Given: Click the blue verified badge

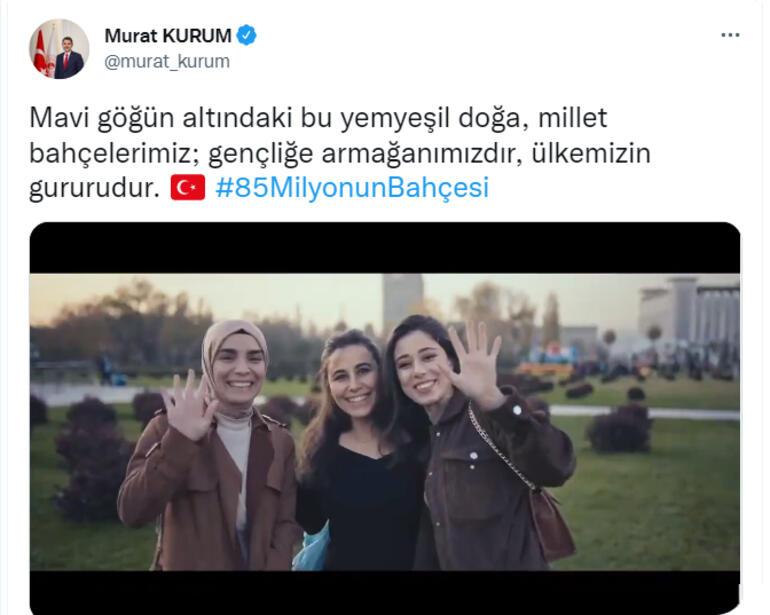Looking at the screenshot, I should coord(247,35).
